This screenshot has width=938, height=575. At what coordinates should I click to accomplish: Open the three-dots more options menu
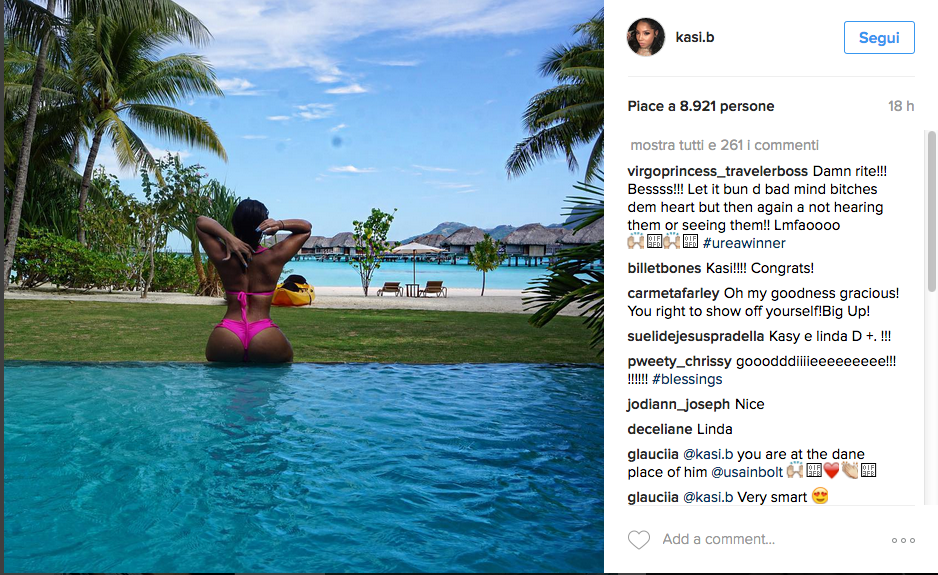903,540
